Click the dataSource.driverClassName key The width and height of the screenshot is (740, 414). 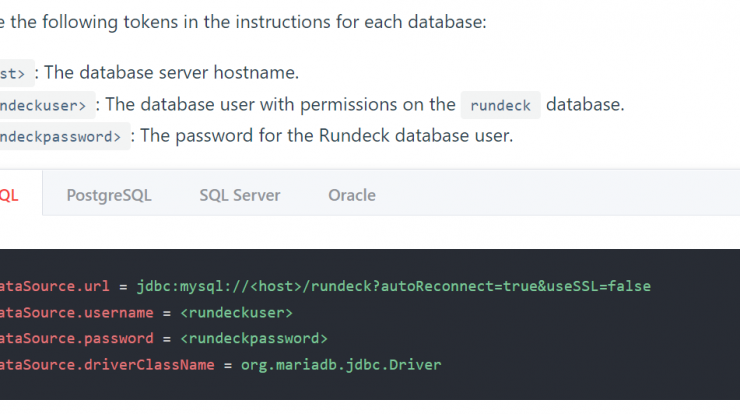click(107, 364)
